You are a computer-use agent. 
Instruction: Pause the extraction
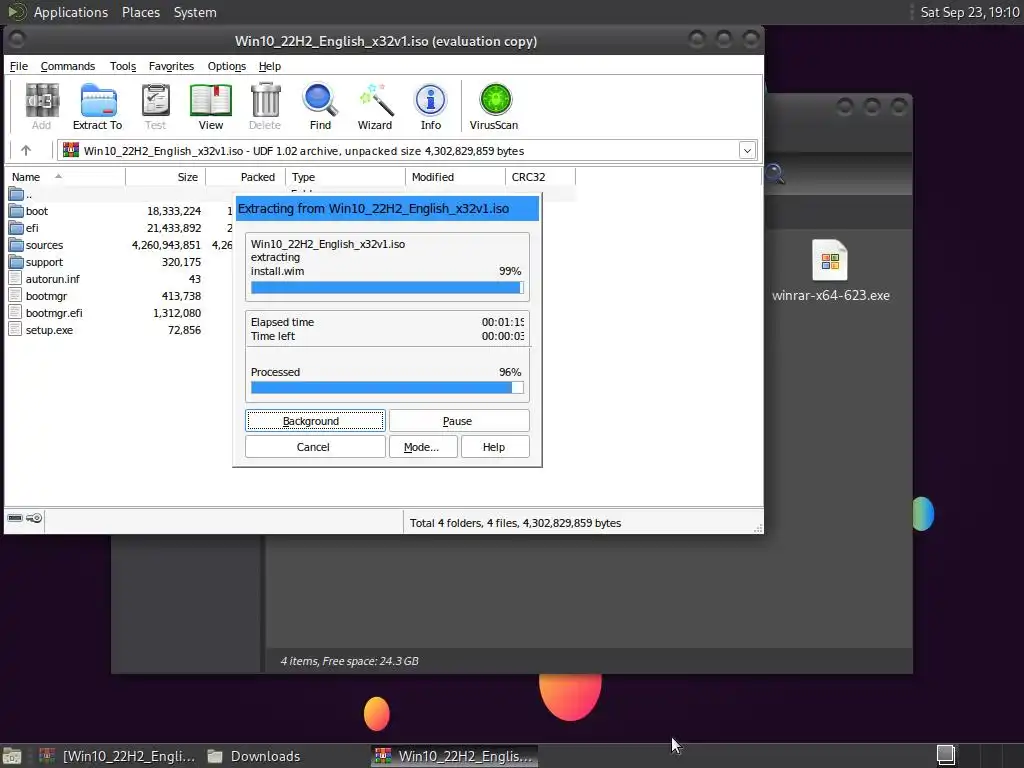coord(459,421)
